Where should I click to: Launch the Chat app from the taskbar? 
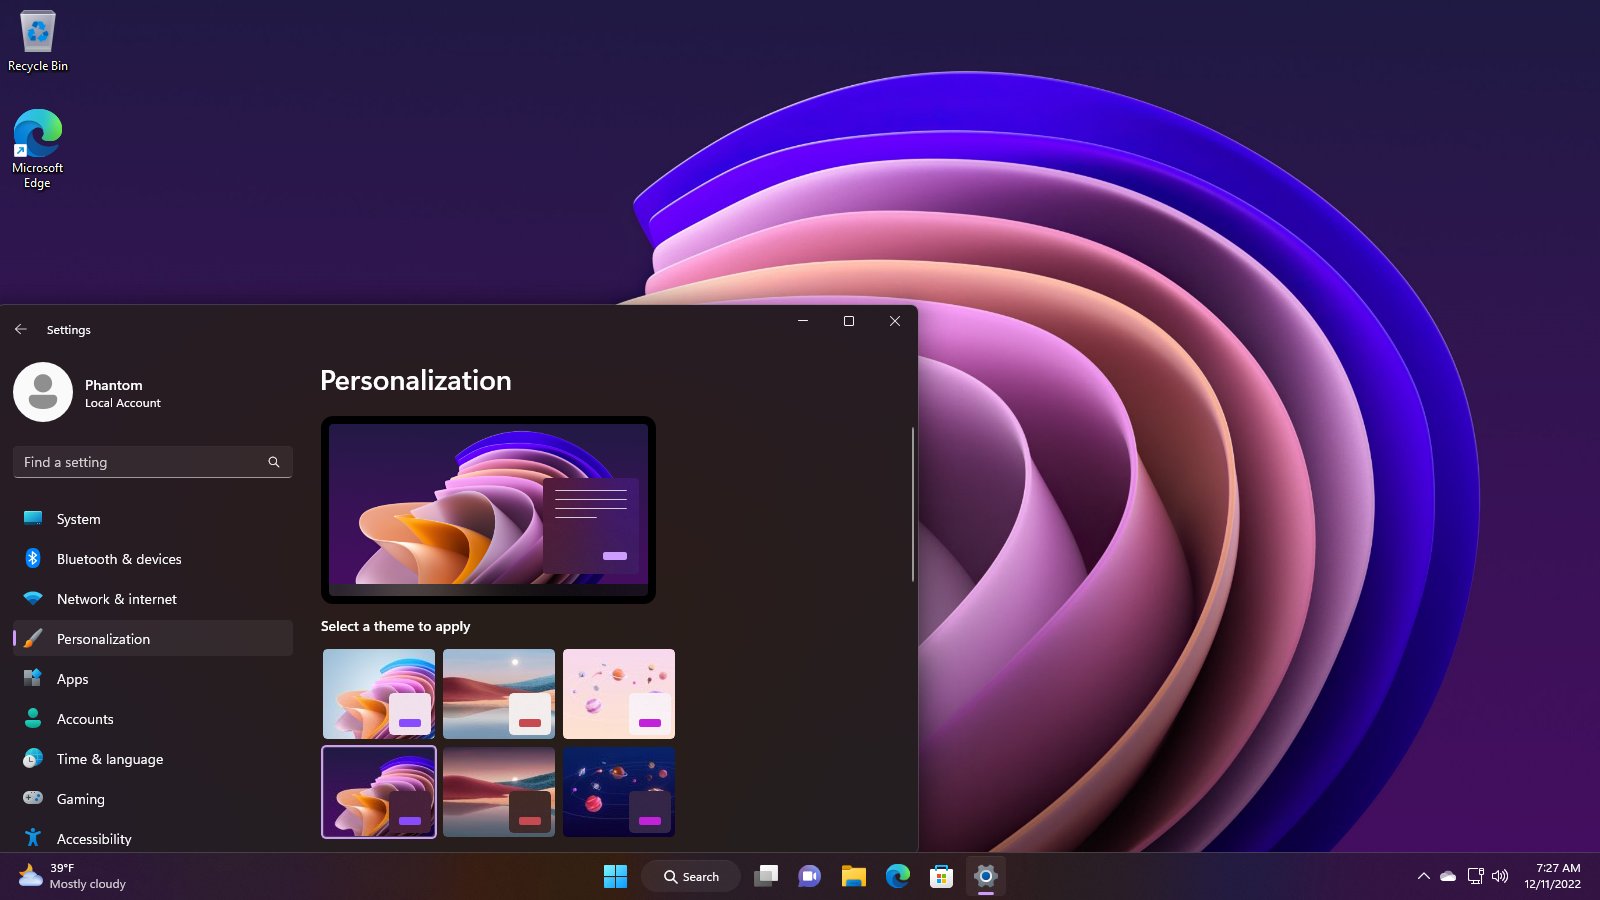pos(809,877)
